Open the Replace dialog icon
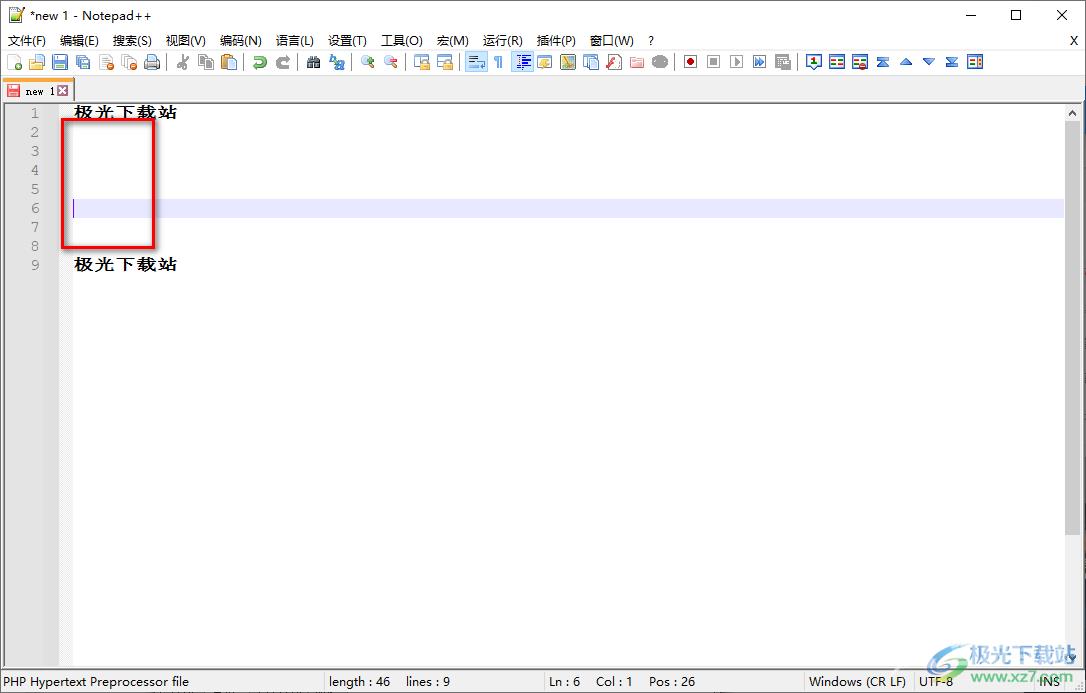This screenshot has width=1086, height=693. coord(337,62)
